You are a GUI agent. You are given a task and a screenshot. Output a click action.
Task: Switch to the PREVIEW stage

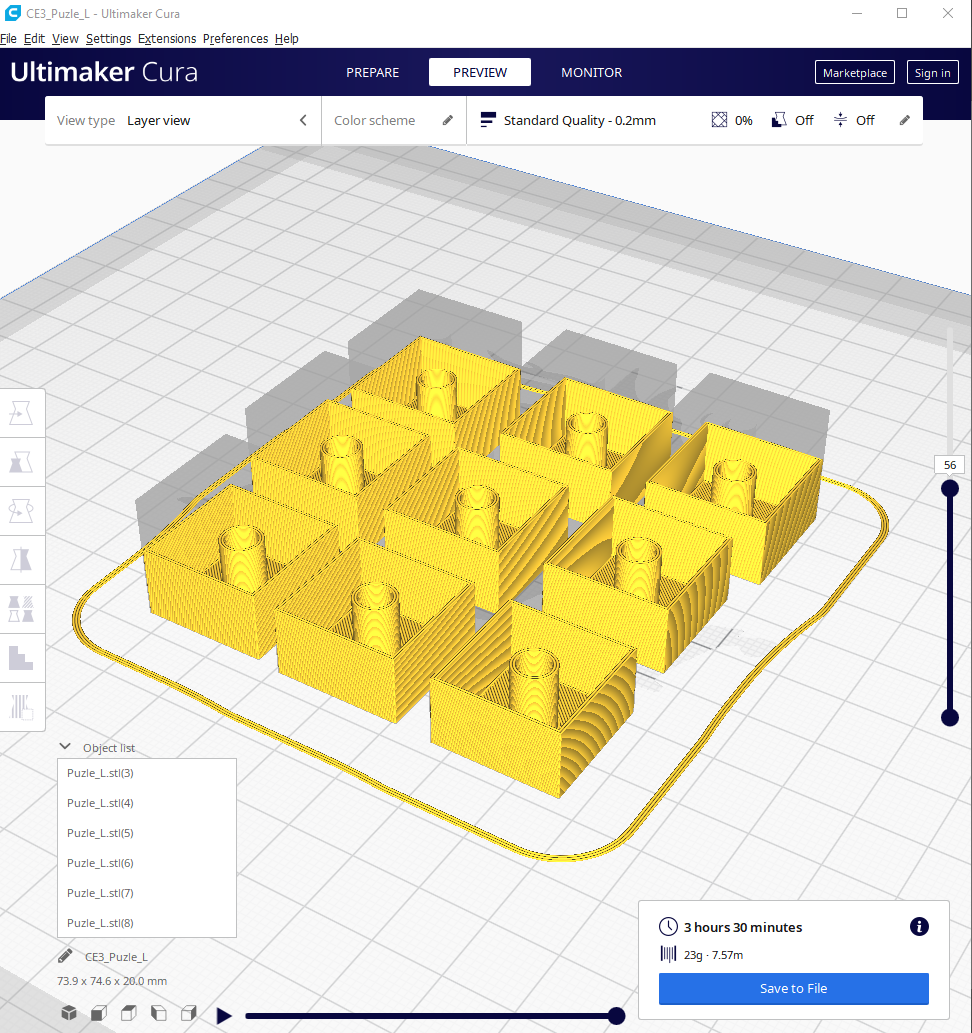tap(480, 72)
